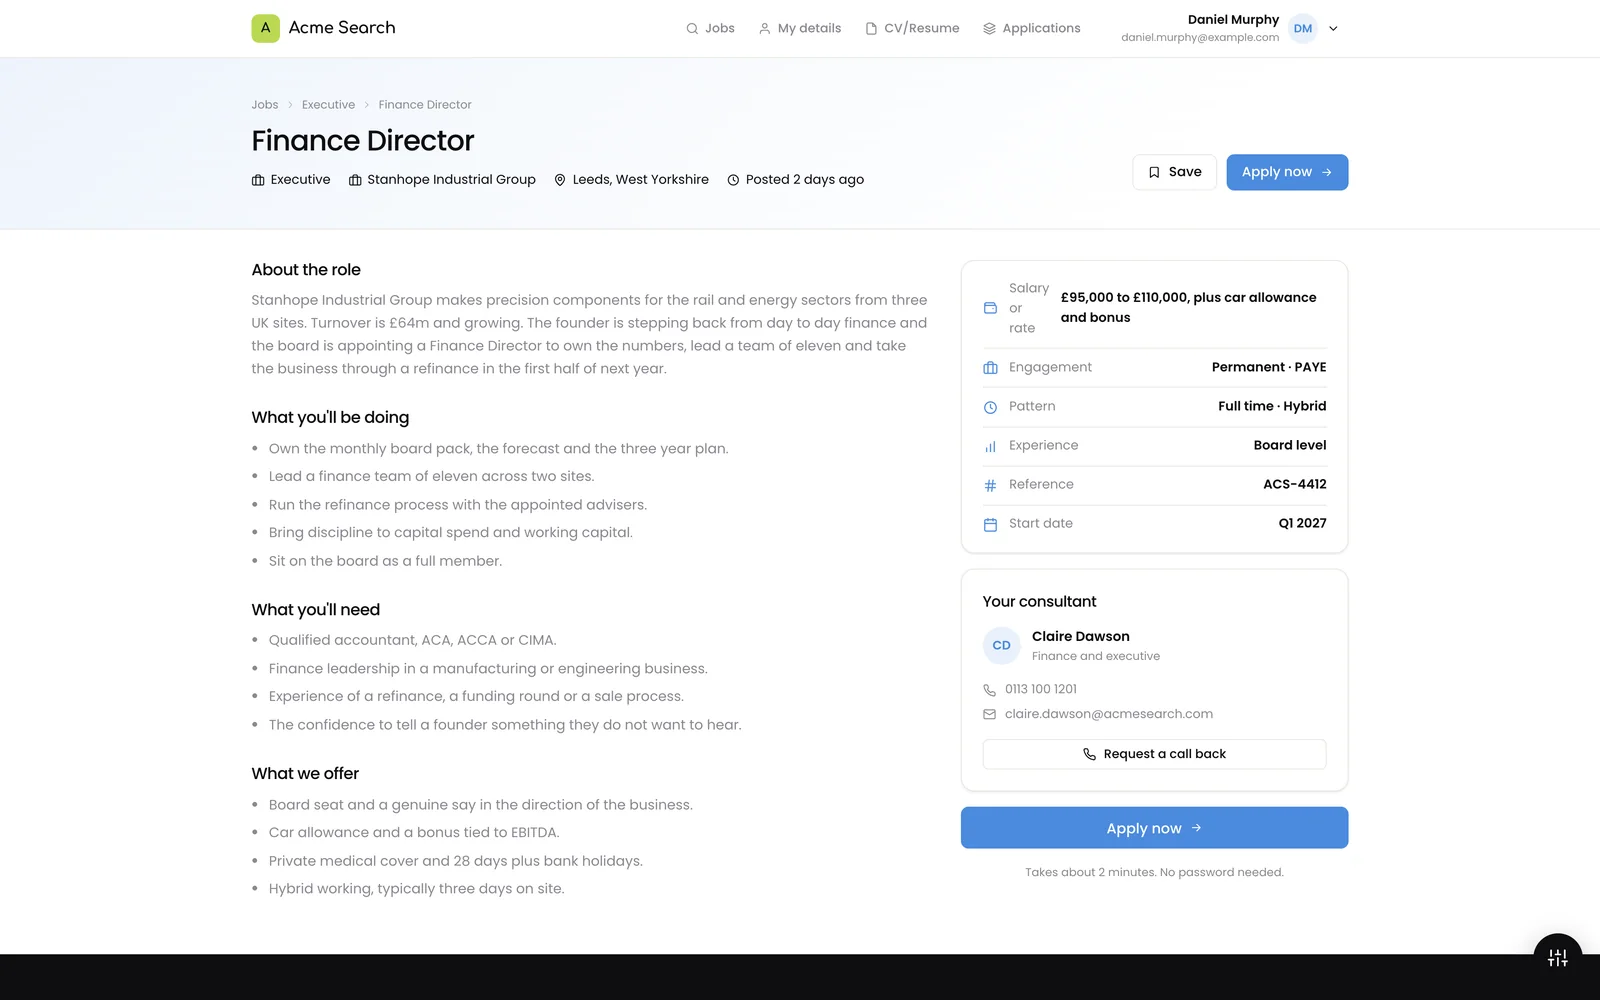The image size is (1600, 1000).
Task: Save this job with the bookmark button
Action: pyautogui.click(x=1174, y=172)
